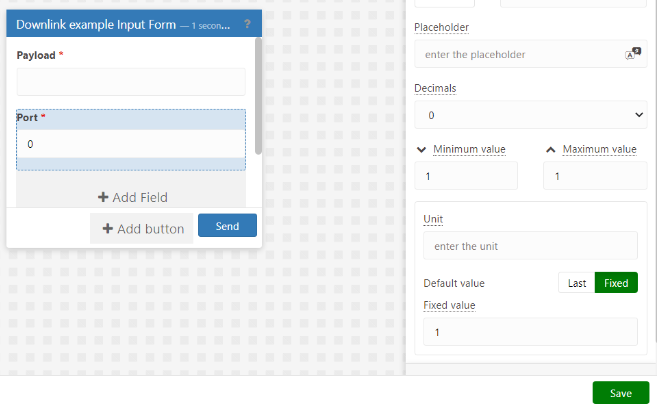This screenshot has height=412, width=661.
Task: Focus the Payload input field
Action: click(x=131, y=82)
